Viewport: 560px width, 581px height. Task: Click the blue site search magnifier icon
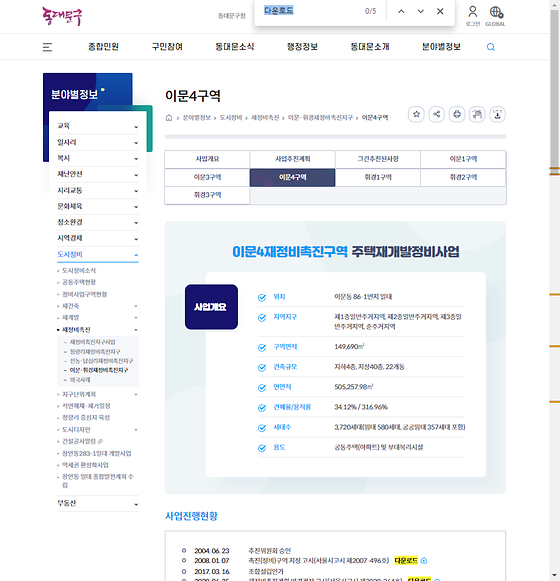tap(491, 47)
